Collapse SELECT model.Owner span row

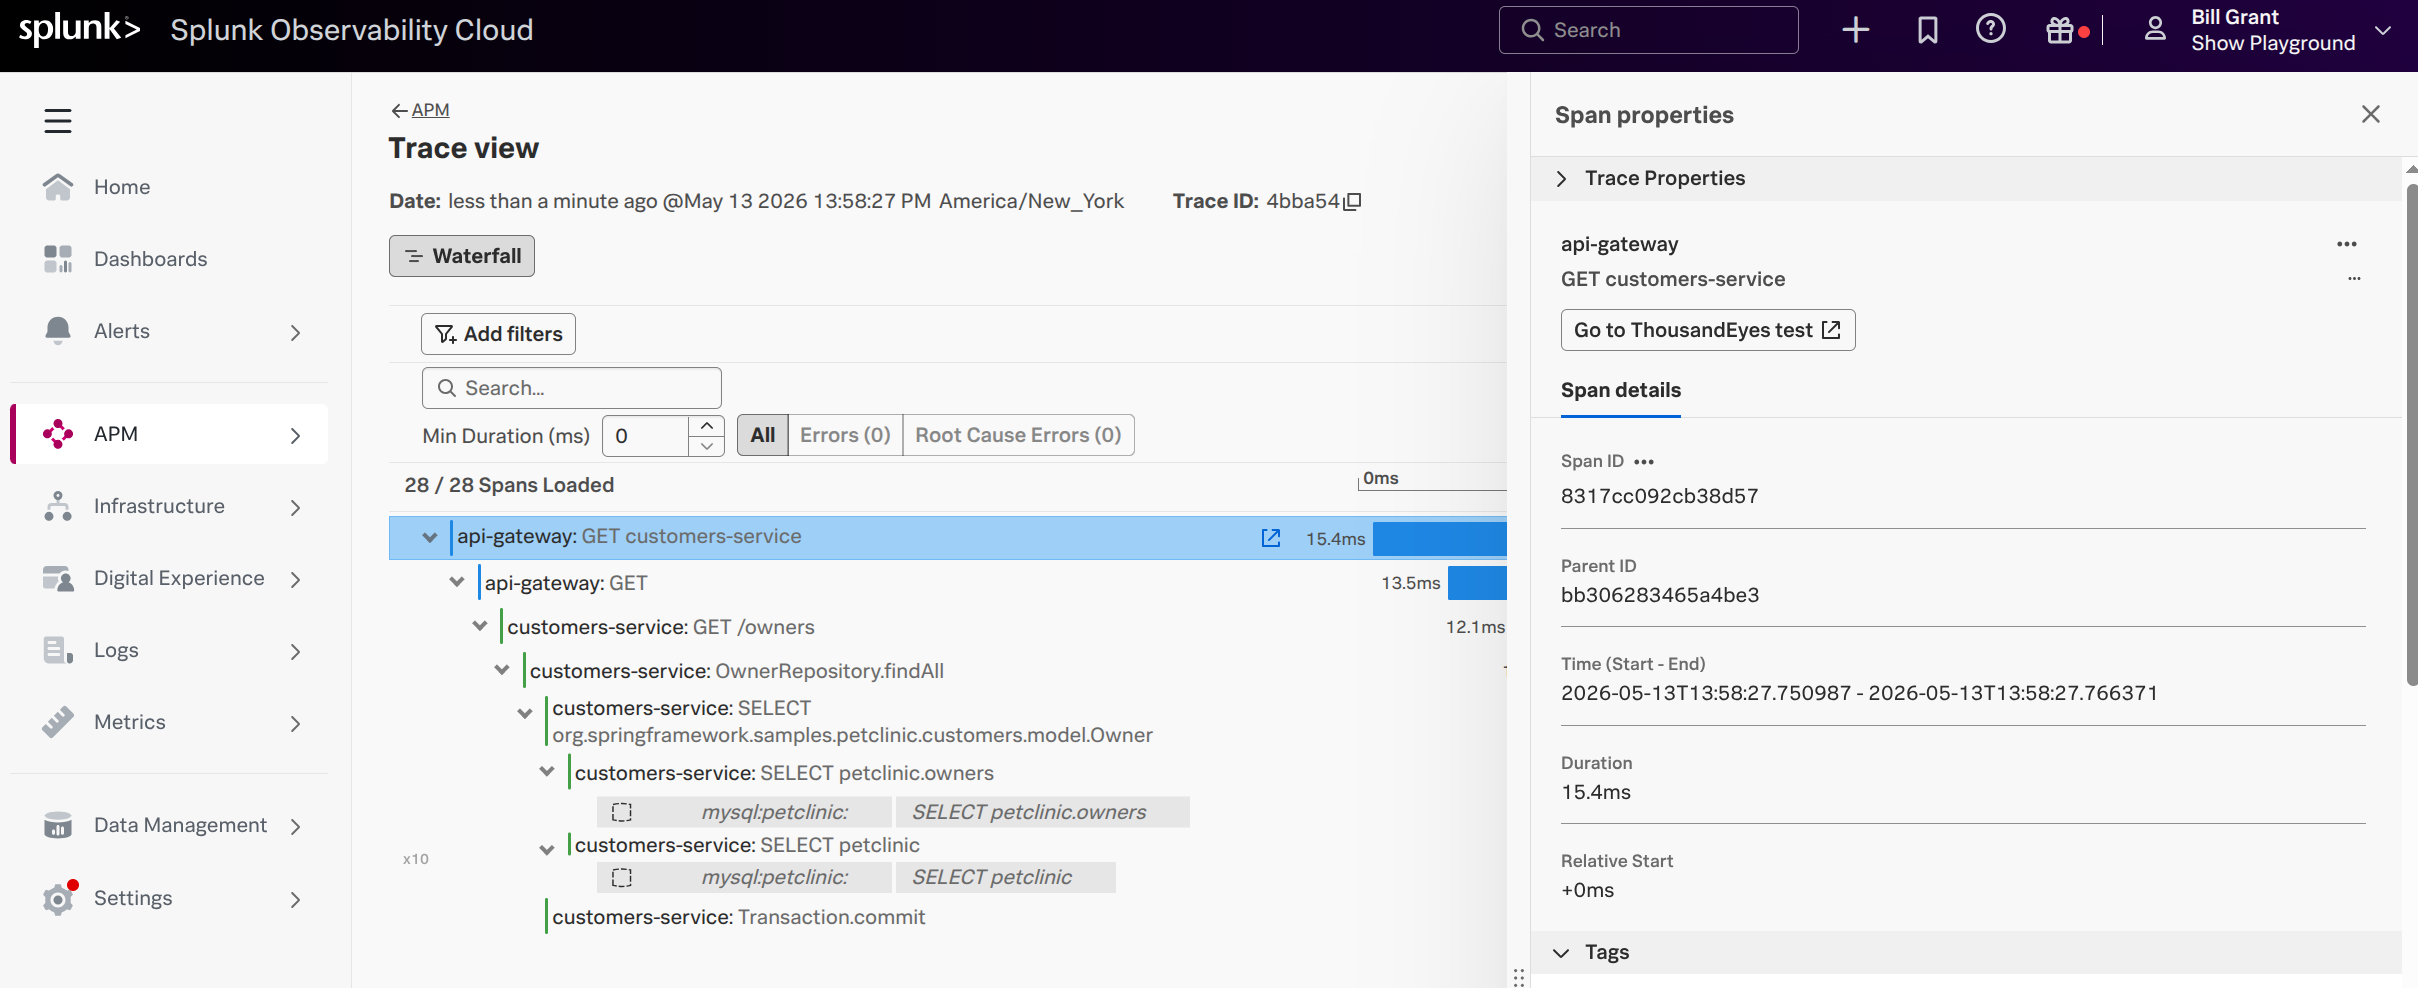pos(525,713)
